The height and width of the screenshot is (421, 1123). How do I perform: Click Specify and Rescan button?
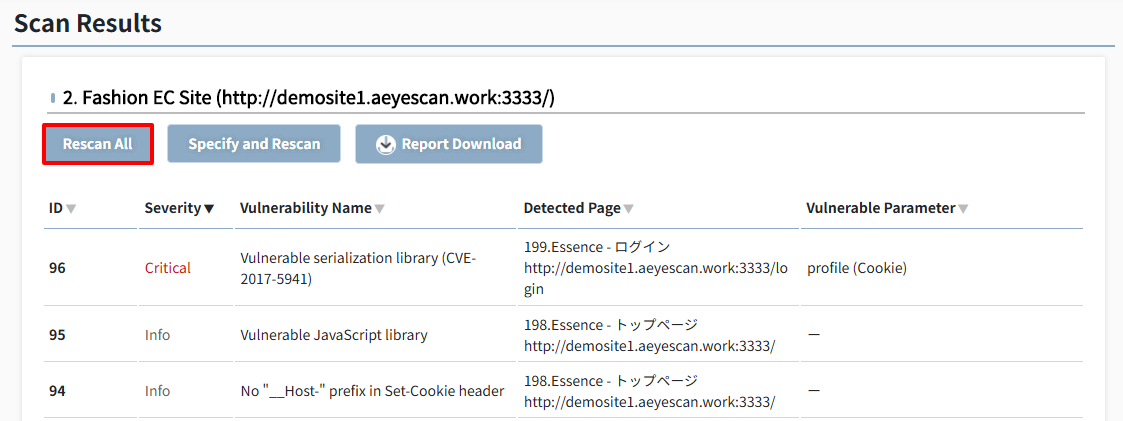254,144
